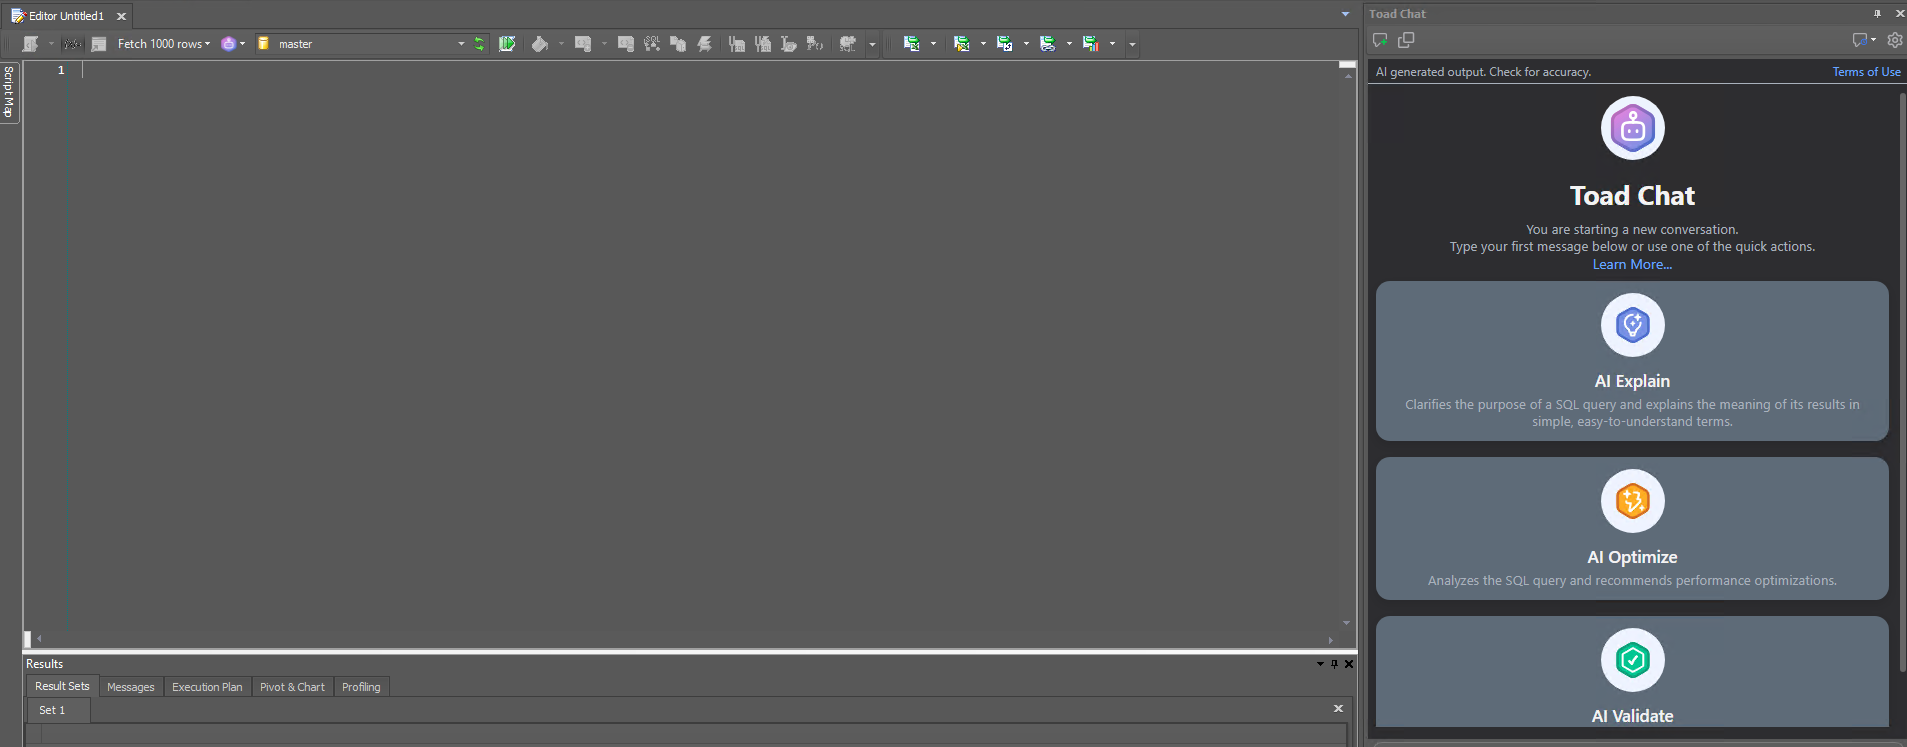The image size is (1907, 747).
Task: Click the export icon with chain link
Action: [x=1047, y=44]
